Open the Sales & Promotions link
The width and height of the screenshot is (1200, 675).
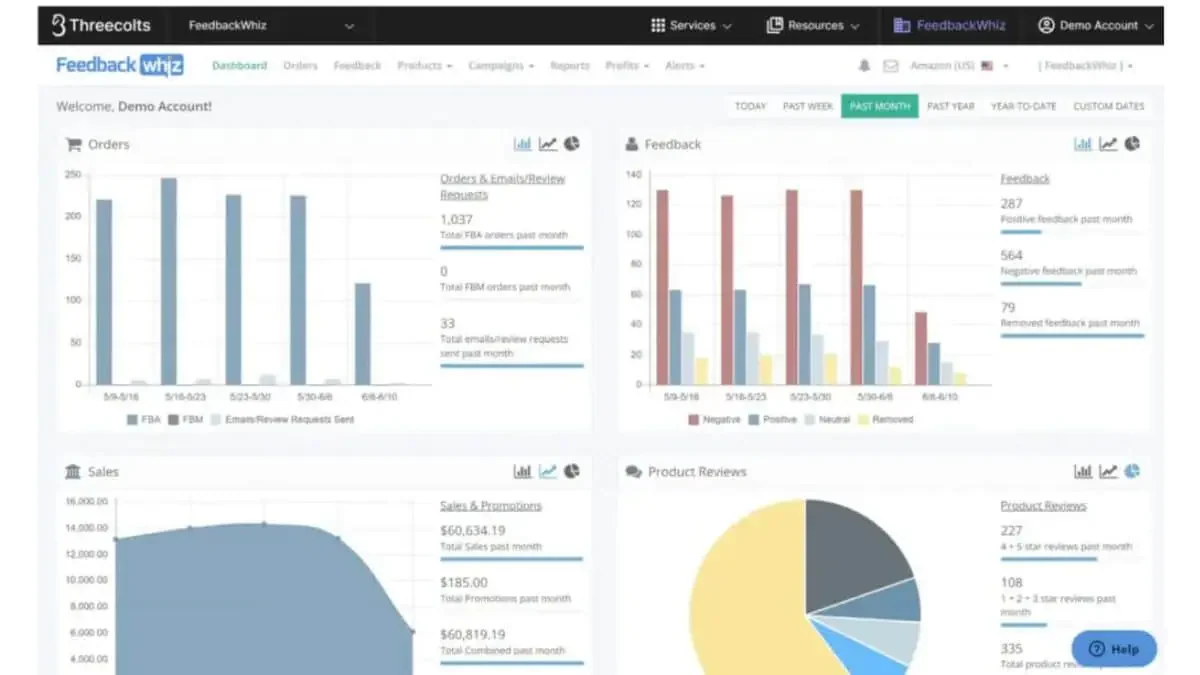491,506
